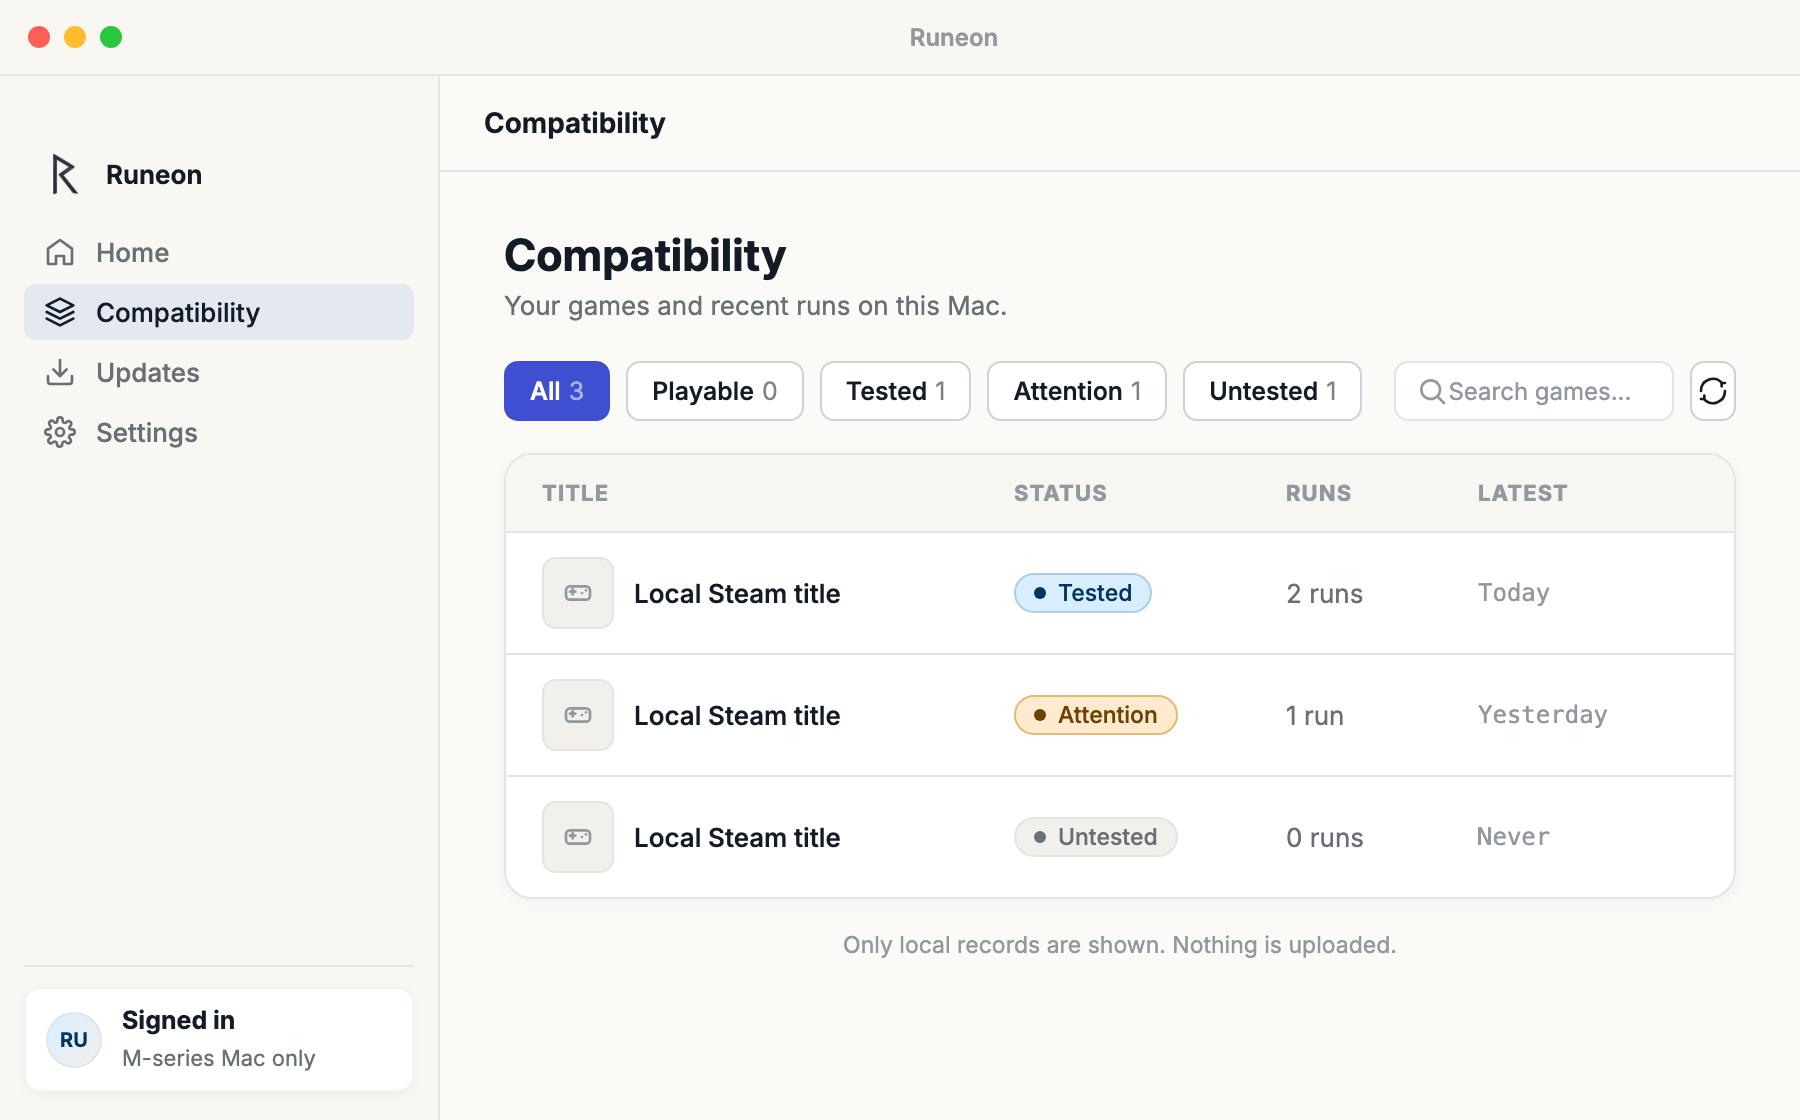The width and height of the screenshot is (1800, 1120).
Task: Click the LATEST column header
Action: tap(1522, 493)
